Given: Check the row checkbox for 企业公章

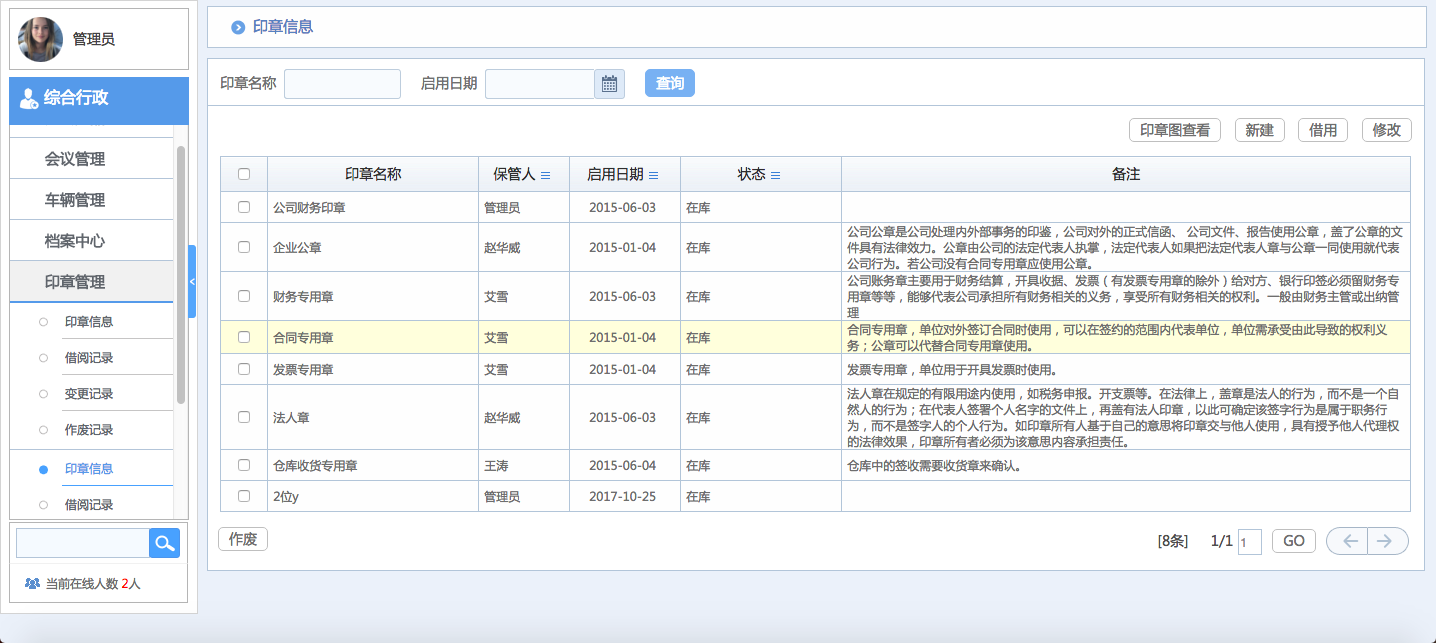Looking at the screenshot, I should (x=242, y=247).
